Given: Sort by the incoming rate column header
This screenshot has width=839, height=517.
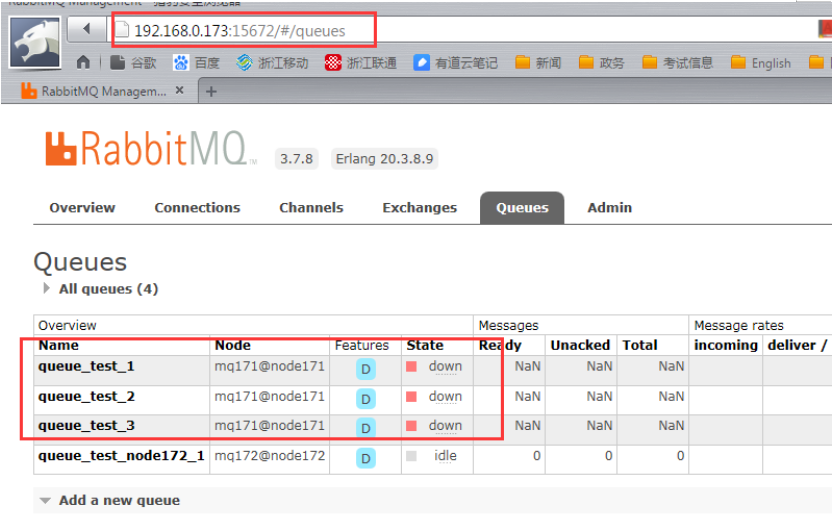Looking at the screenshot, I should [x=726, y=345].
